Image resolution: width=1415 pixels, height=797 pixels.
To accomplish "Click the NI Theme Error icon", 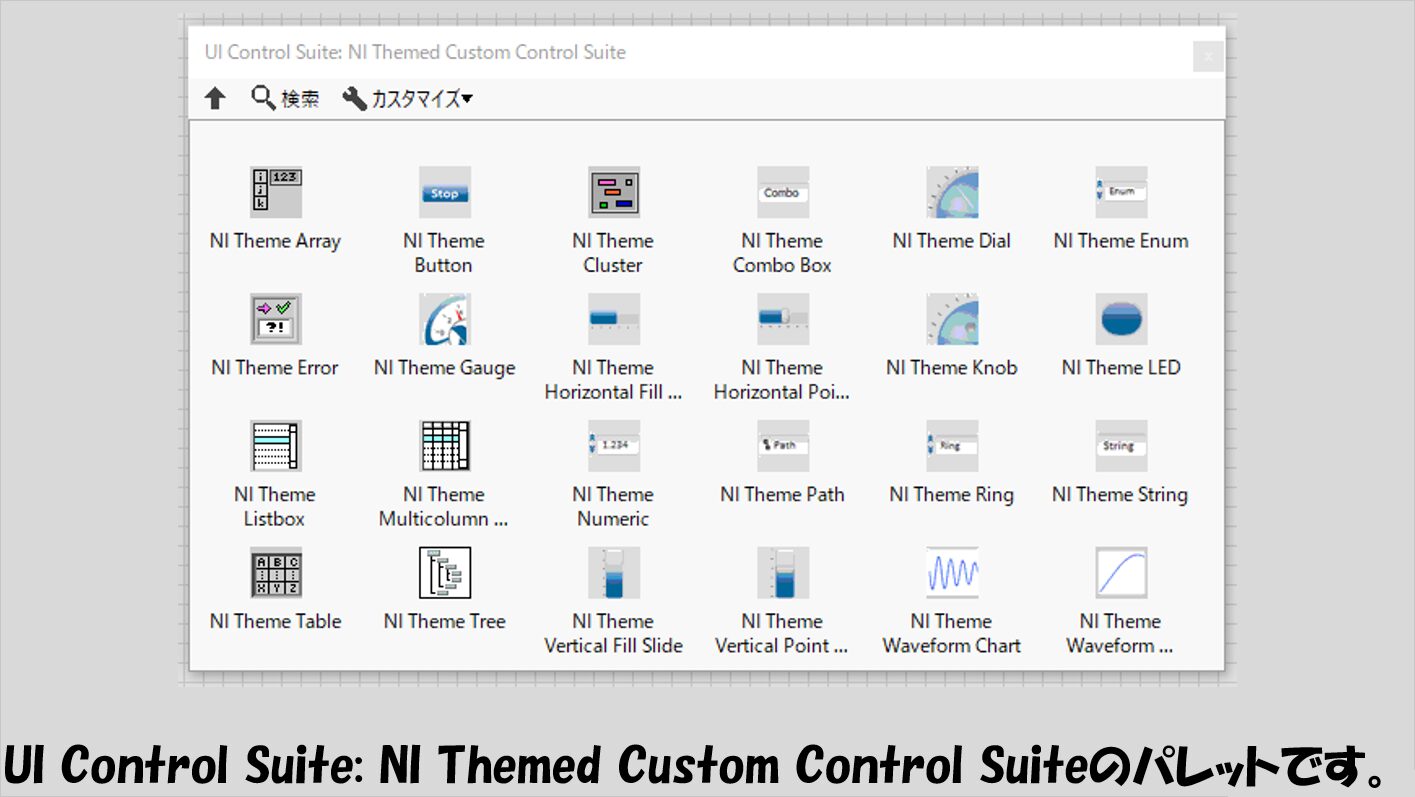I will point(275,319).
